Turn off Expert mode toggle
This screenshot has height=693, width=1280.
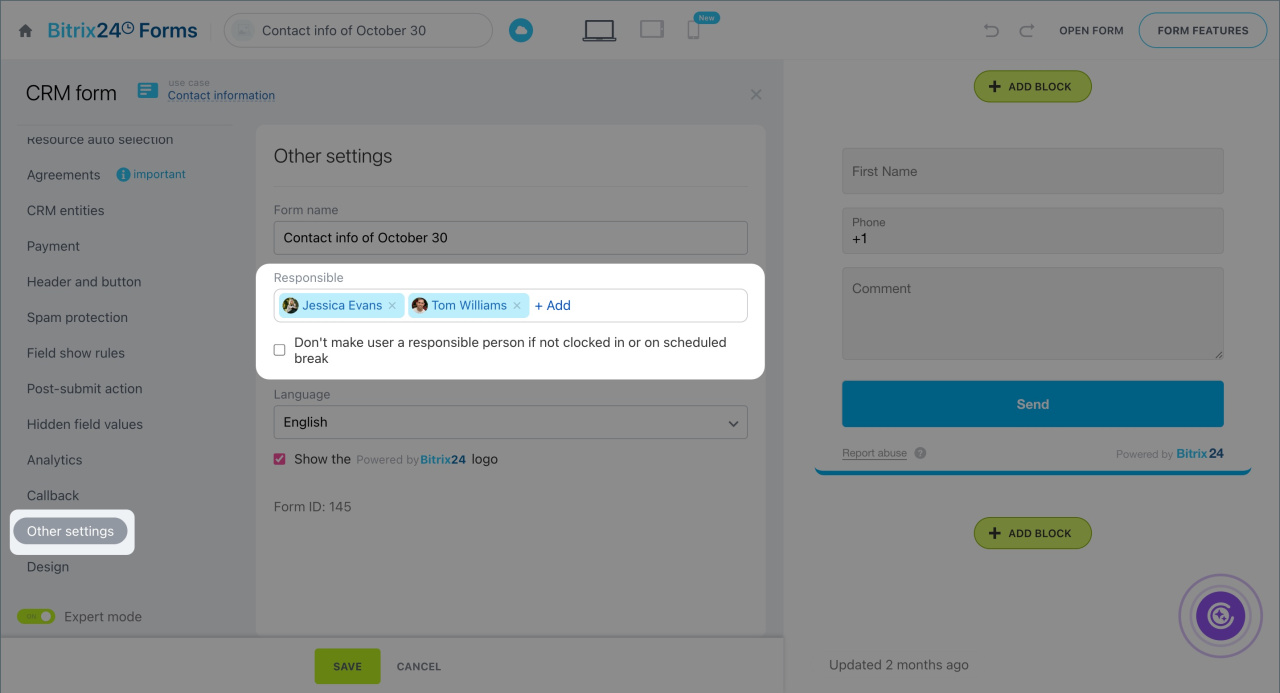36,617
